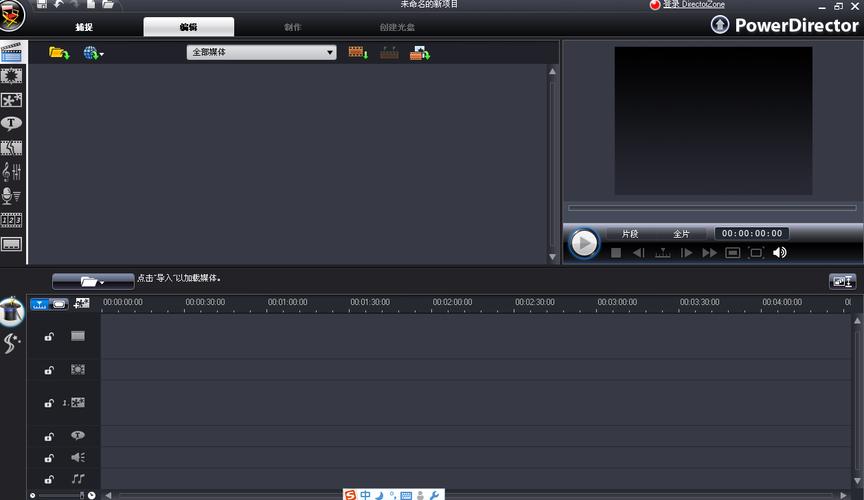The image size is (864, 500).
Task: Toggle lock on the title track
Action: click(x=49, y=437)
